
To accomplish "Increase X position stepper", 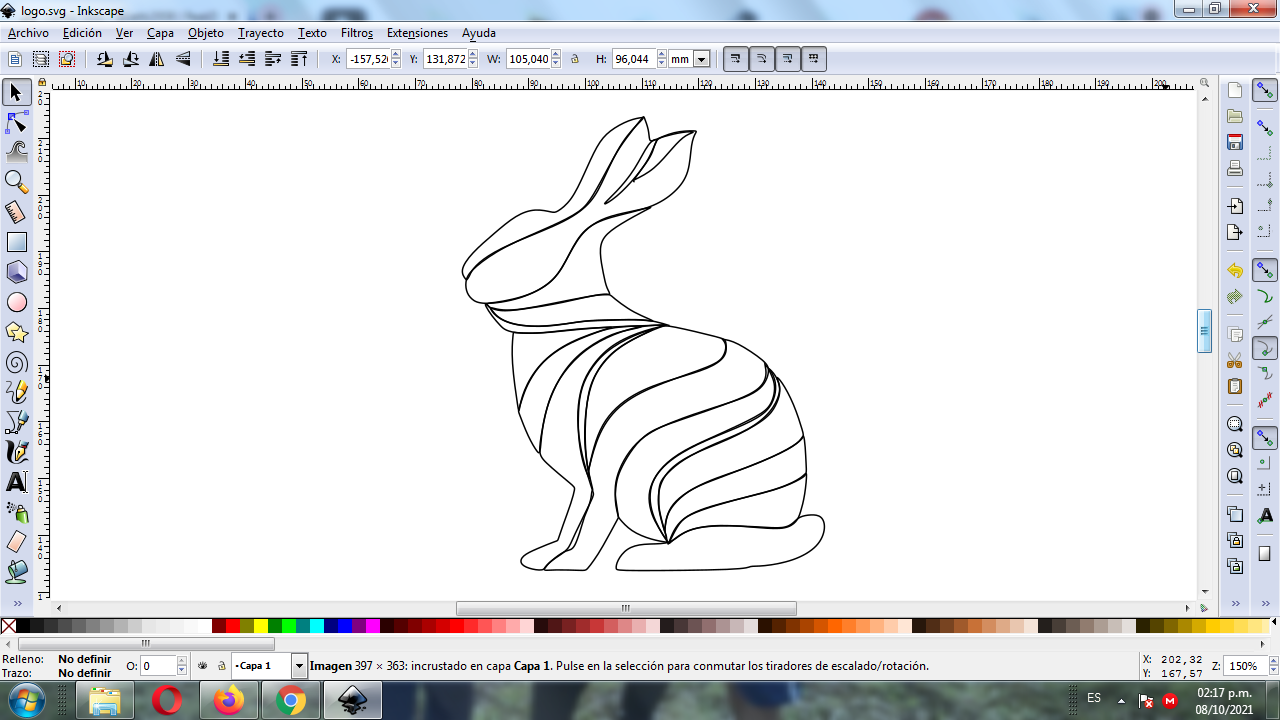I will point(396,55).
